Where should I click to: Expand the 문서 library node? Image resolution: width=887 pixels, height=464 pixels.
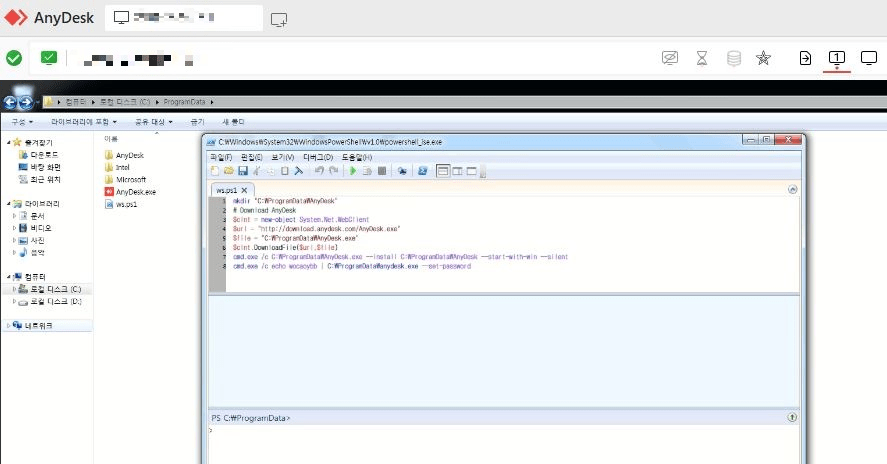click(x=15, y=216)
